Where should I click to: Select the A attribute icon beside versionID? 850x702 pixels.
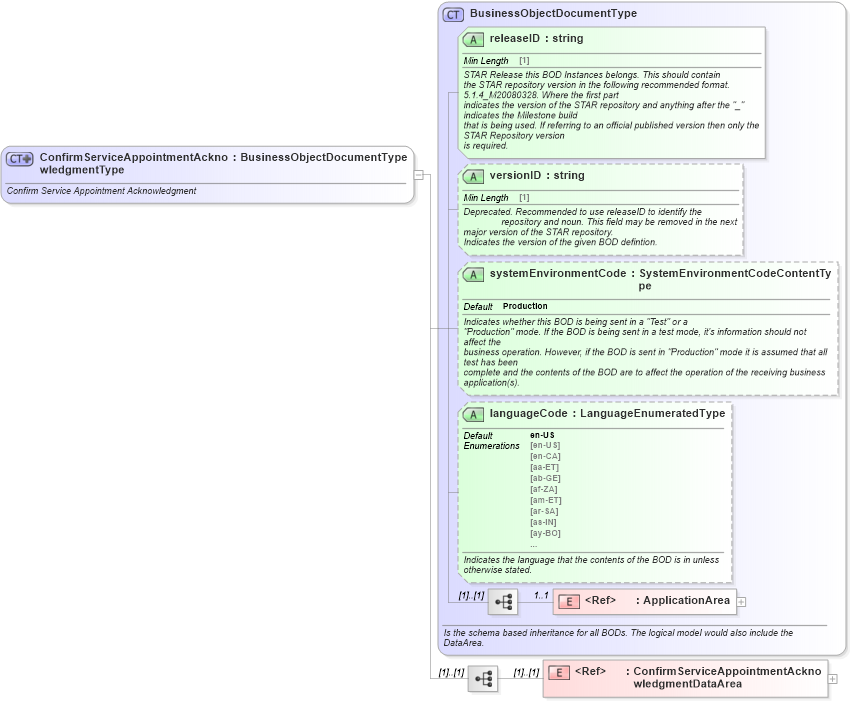click(x=471, y=176)
